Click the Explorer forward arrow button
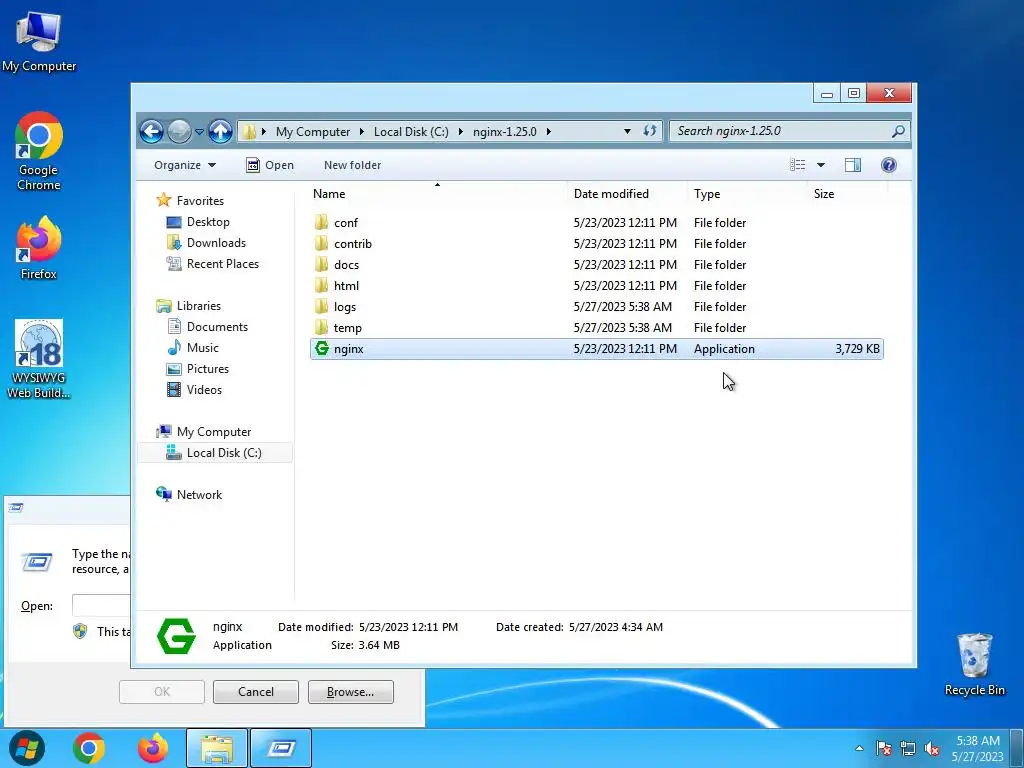 [180, 131]
